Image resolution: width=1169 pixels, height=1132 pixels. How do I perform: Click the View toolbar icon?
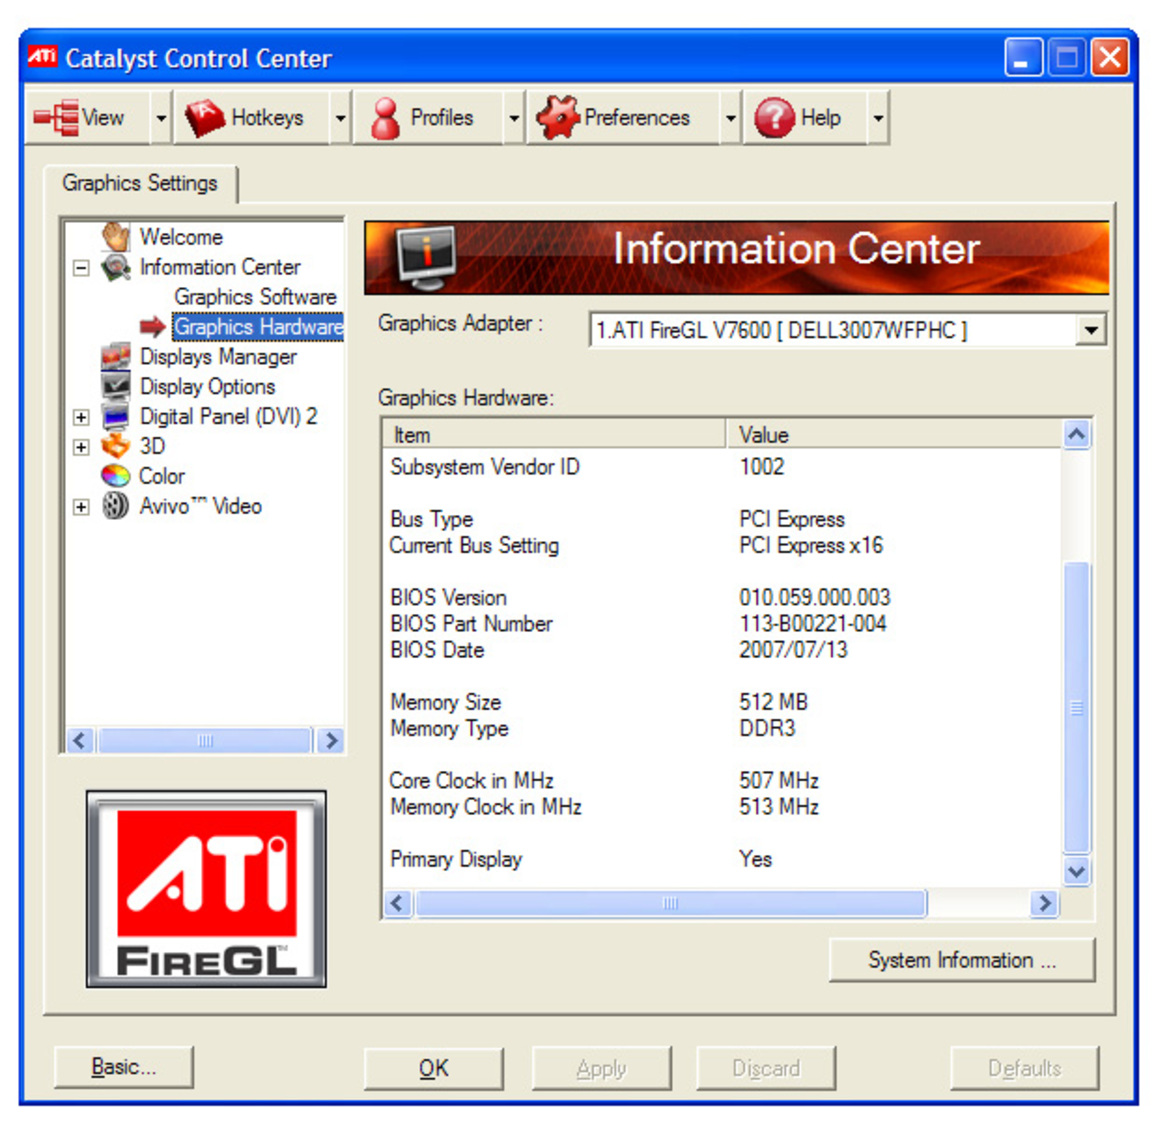(56, 117)
